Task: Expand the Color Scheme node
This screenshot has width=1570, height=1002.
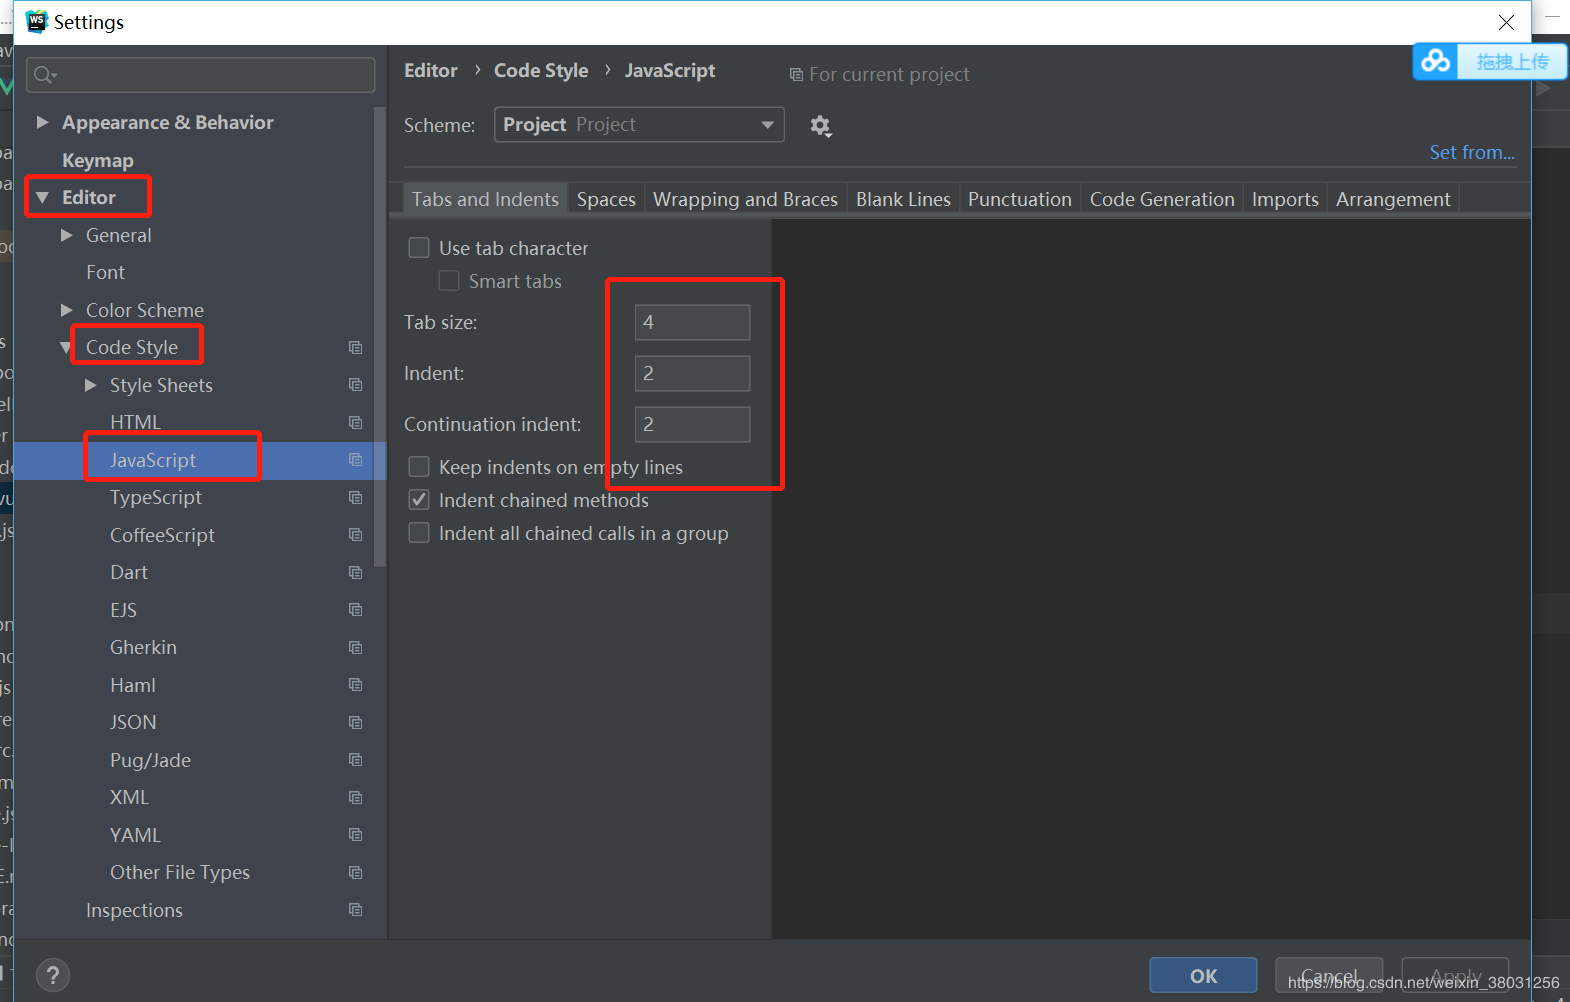Action: 67,310
